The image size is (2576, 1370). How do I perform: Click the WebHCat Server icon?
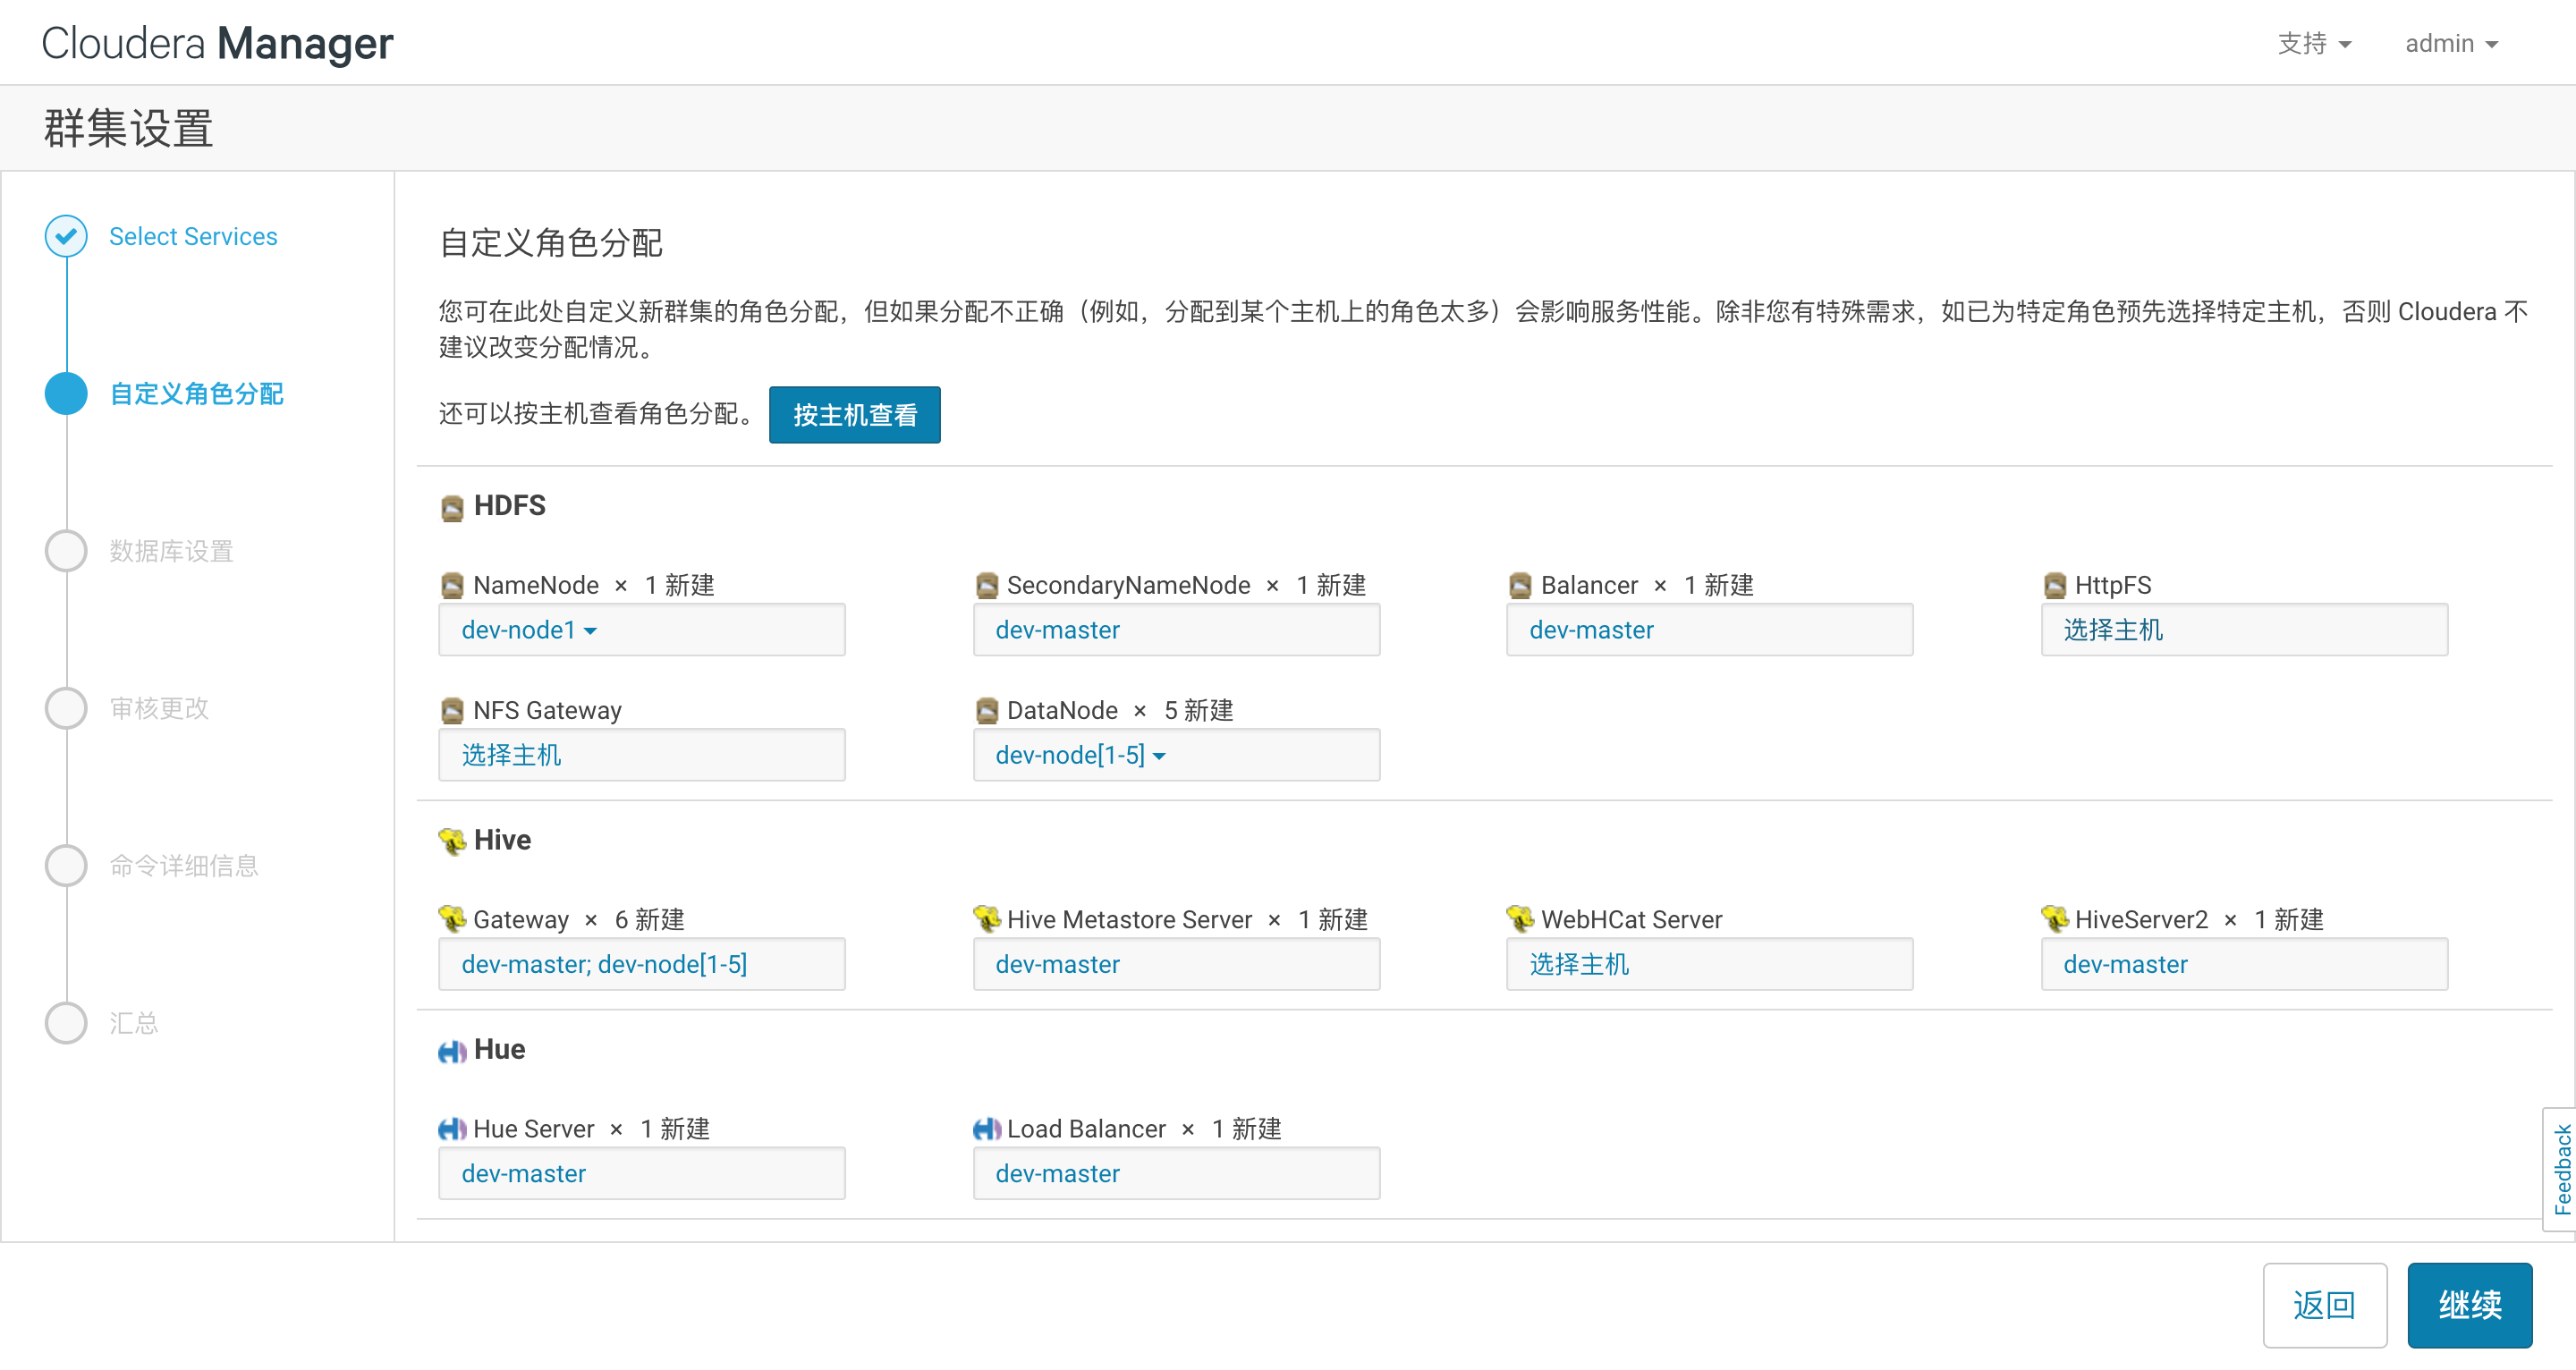(x=1520, y=919)
